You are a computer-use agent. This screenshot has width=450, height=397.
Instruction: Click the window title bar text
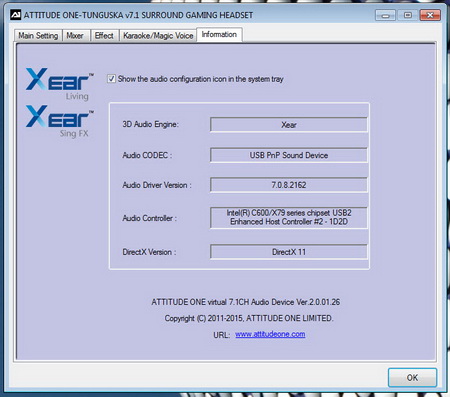tap(138, 15)
